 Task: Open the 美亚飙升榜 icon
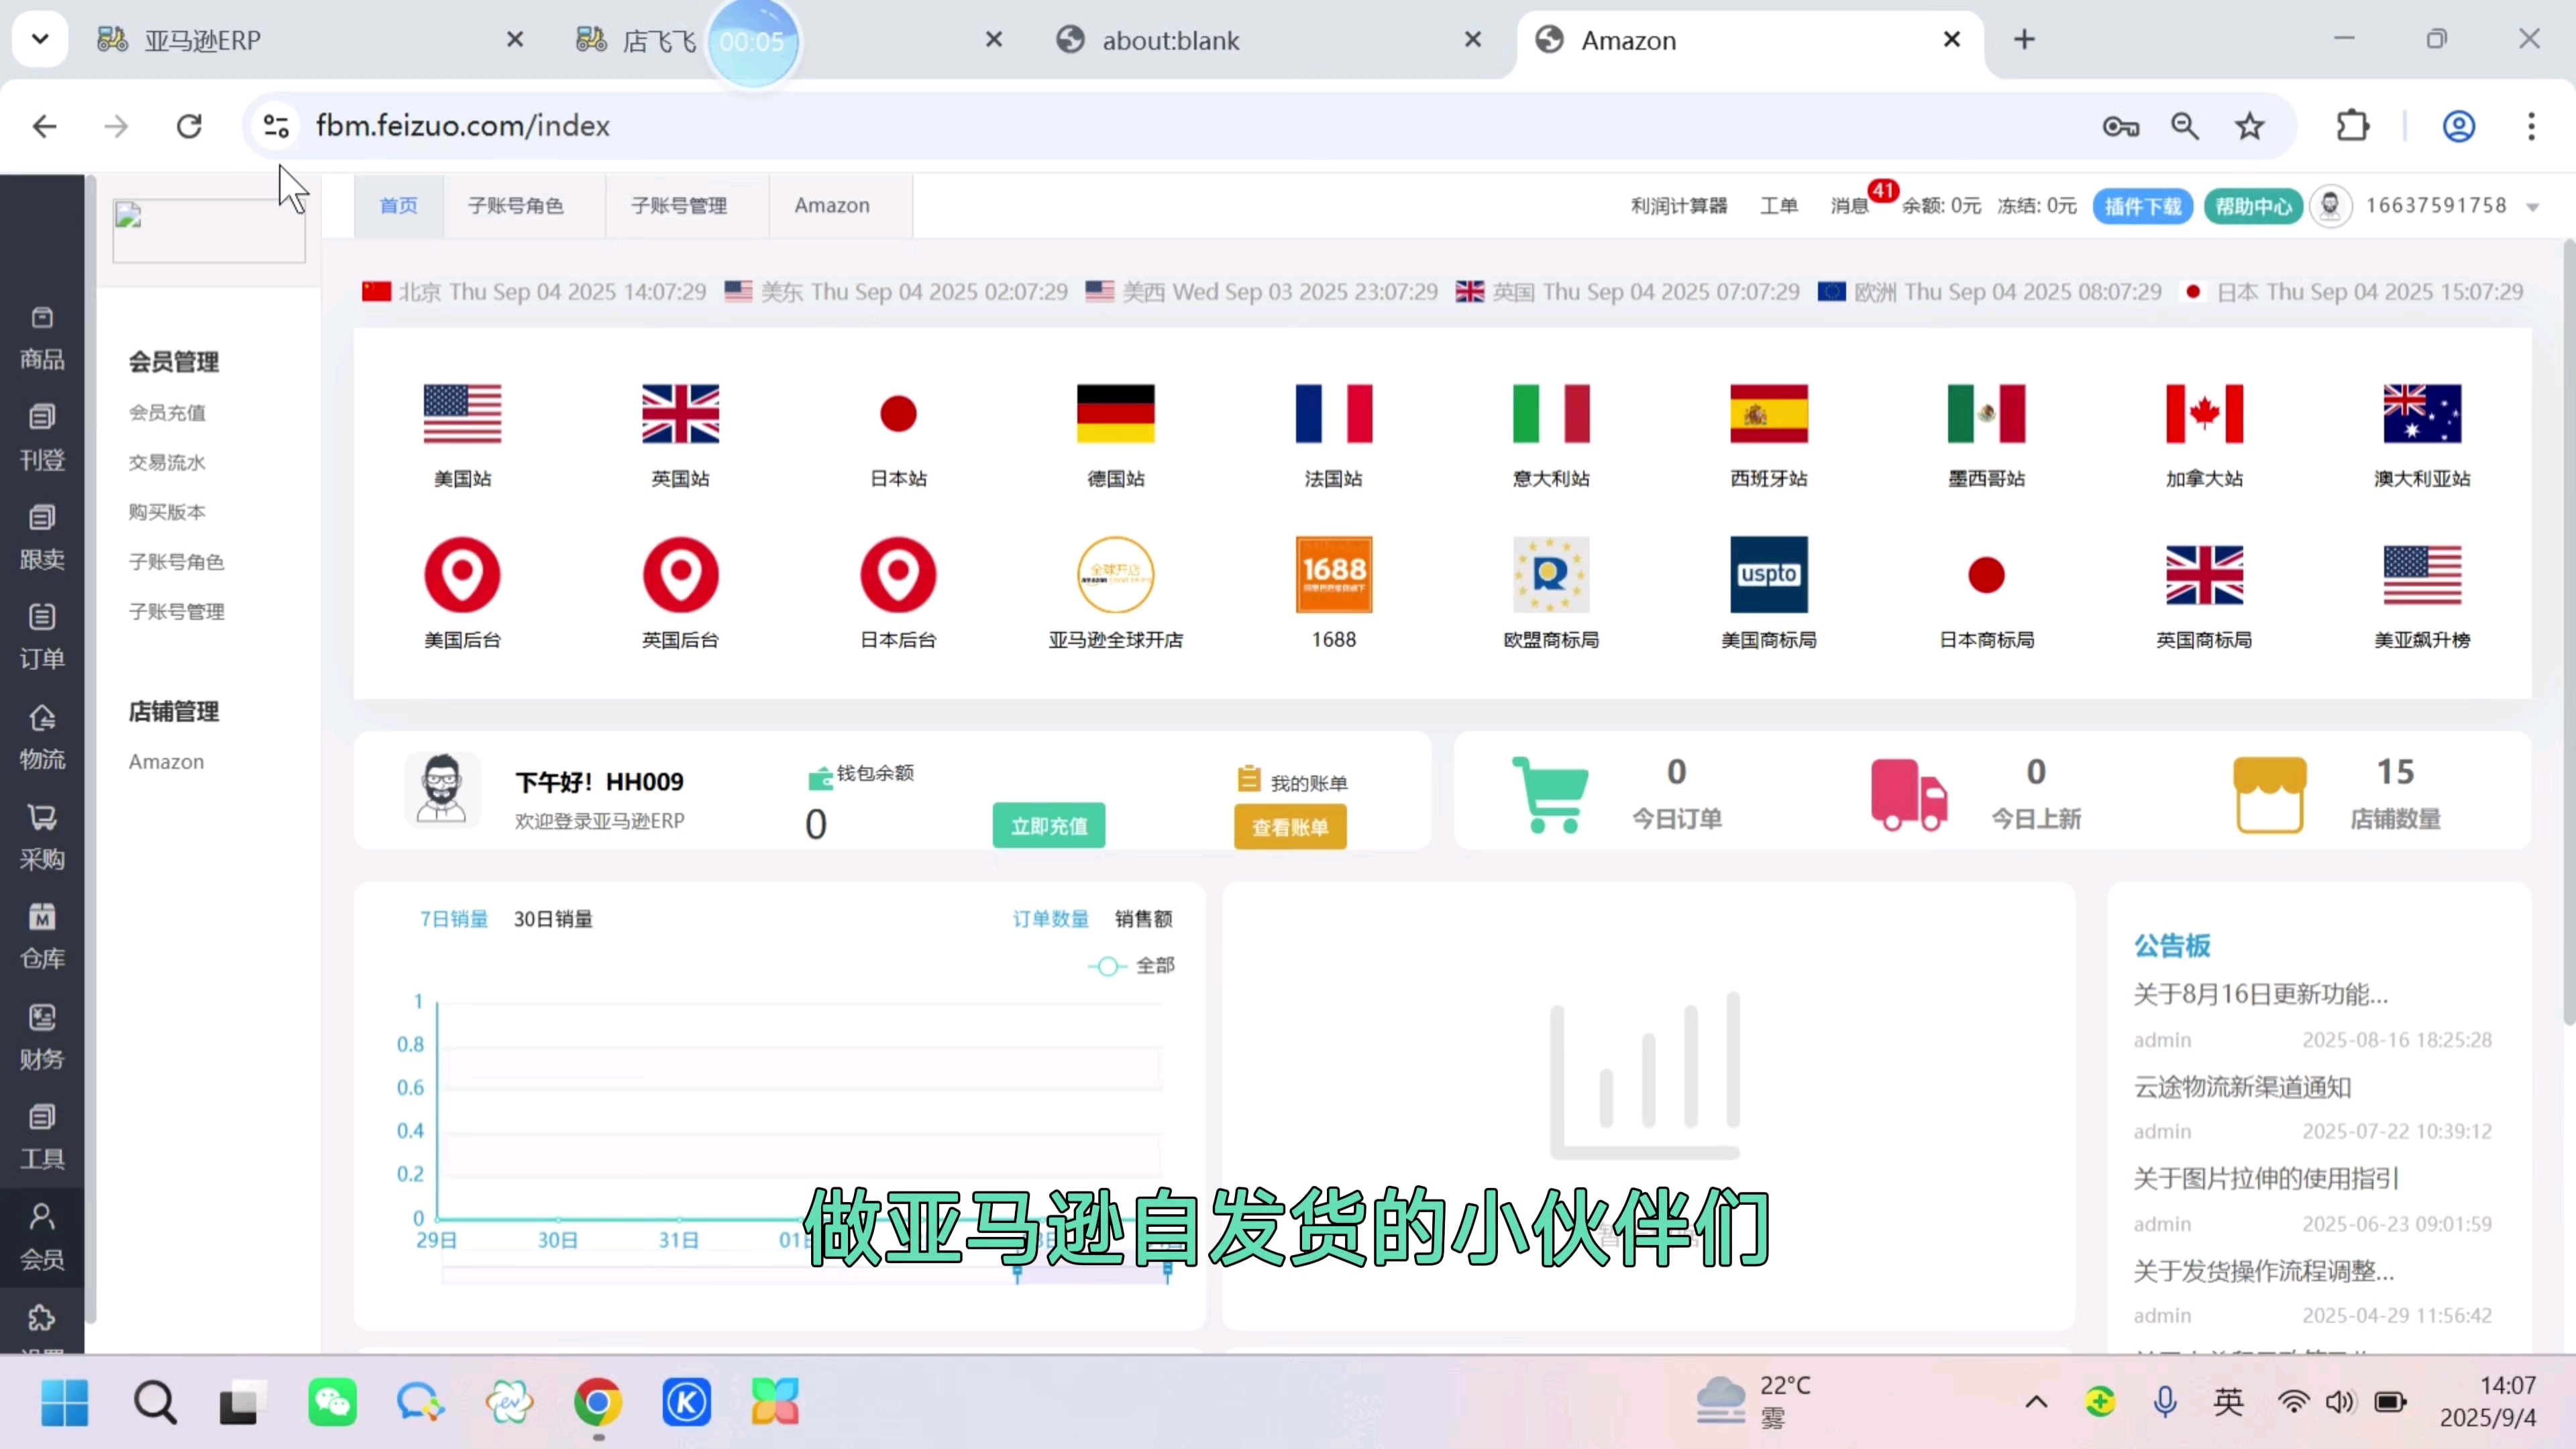[x=2422, y=575]
